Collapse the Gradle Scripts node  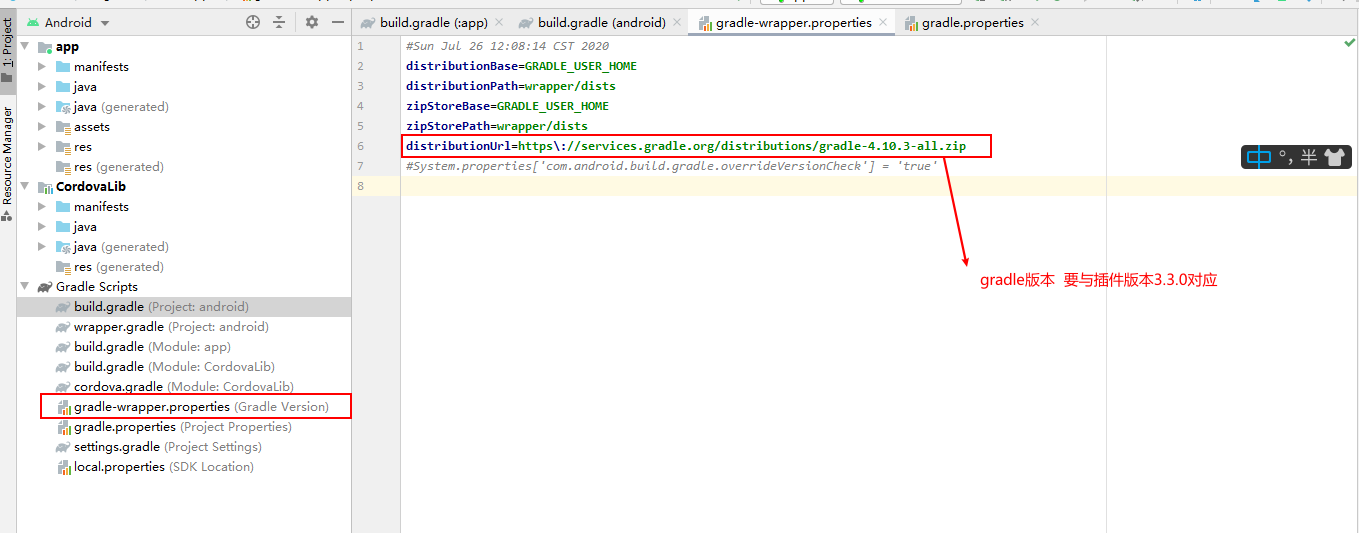click(x=25, y=287)
